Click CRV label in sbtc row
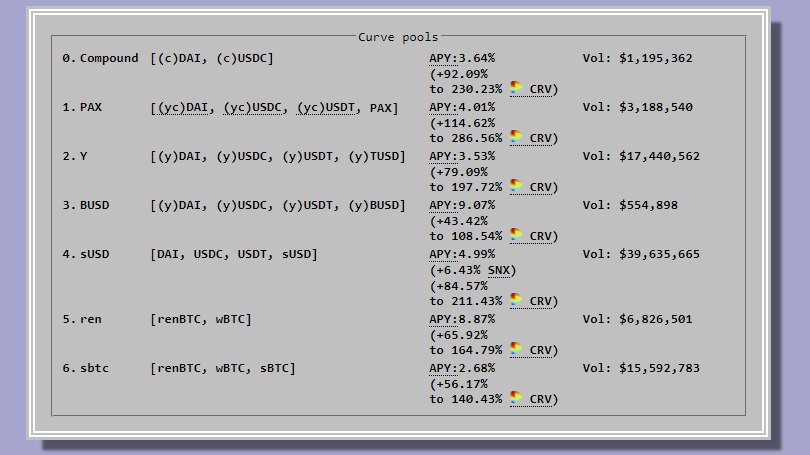 (540, 400)
